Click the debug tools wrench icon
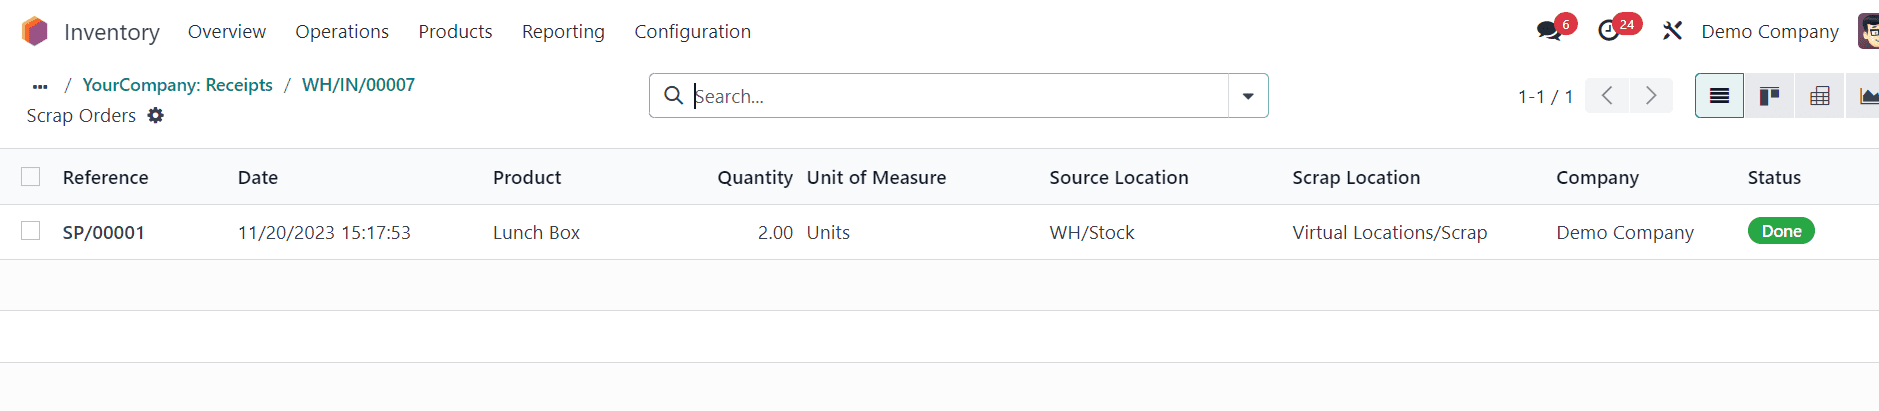The height and width of the screenshot is (411, 1879). click(x=1672, y=31)
